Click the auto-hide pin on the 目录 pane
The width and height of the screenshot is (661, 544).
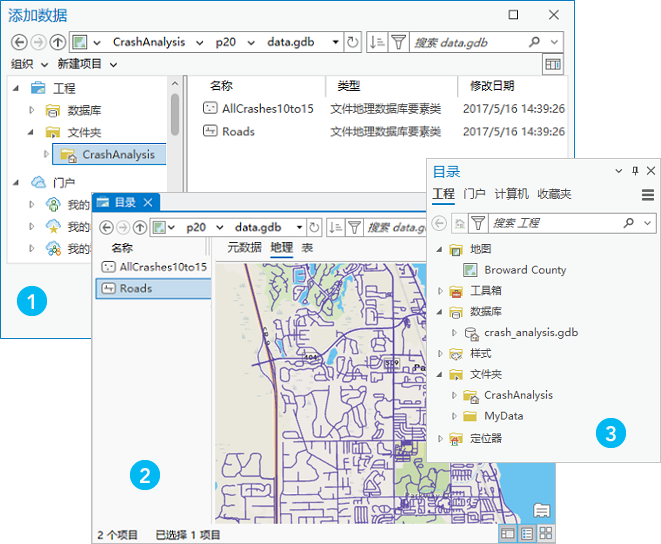635,172
